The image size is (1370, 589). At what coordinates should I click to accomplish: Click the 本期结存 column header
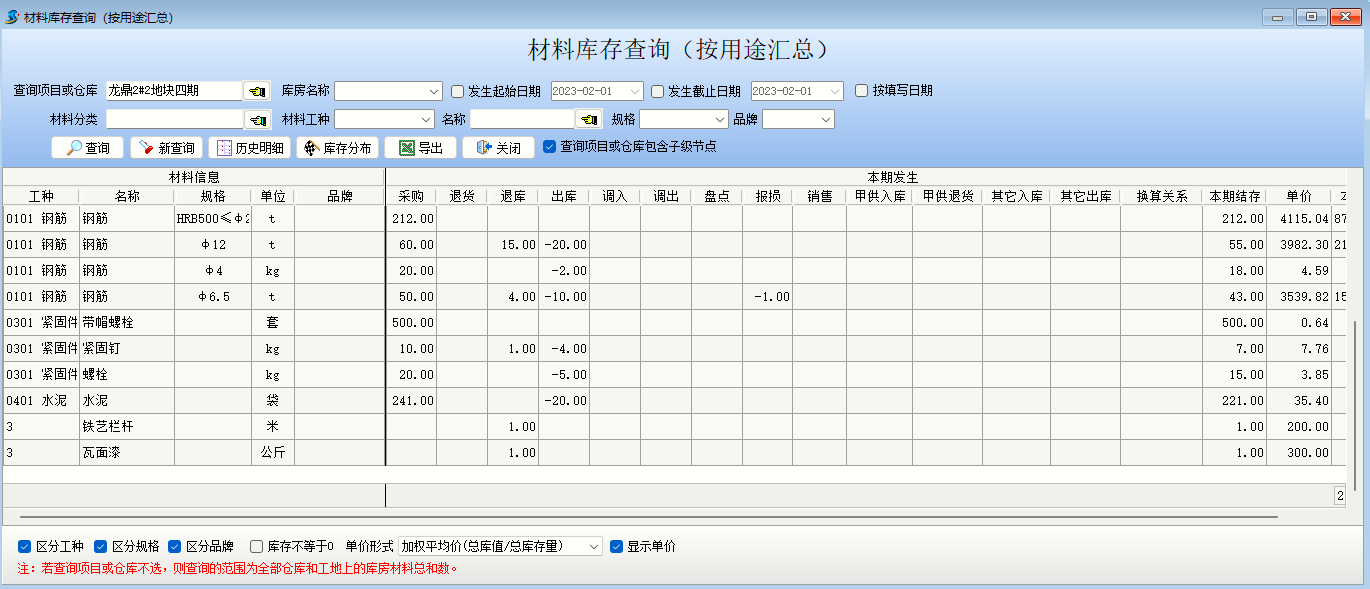1234,196
